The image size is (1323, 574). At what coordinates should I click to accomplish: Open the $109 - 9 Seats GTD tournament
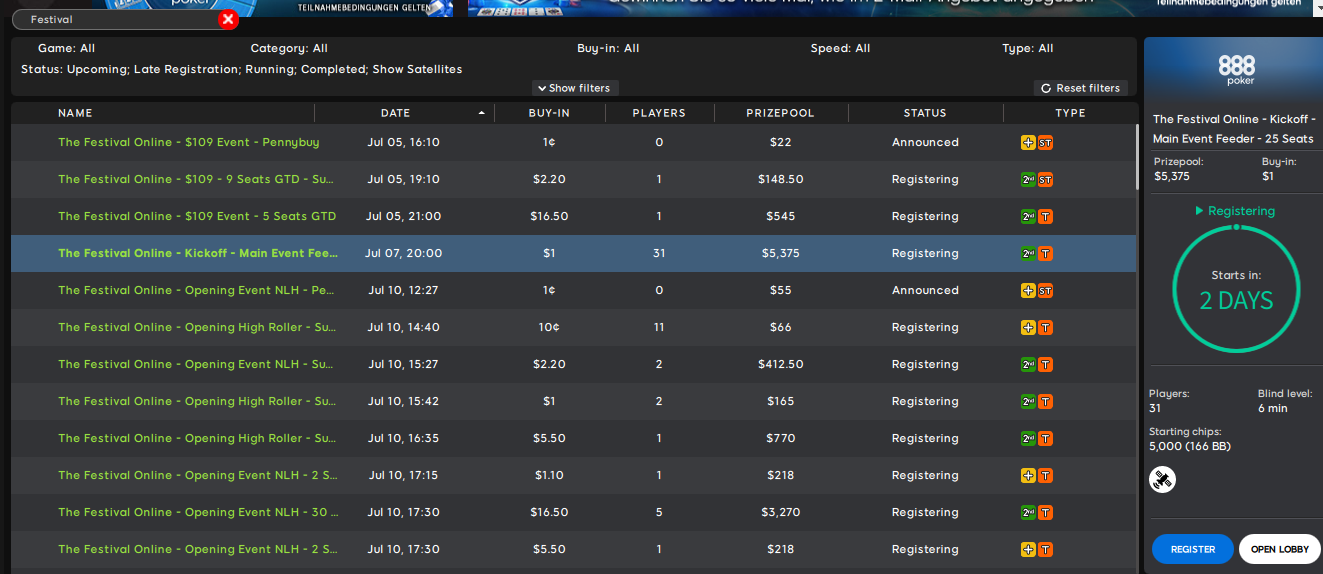coord(196,179)
